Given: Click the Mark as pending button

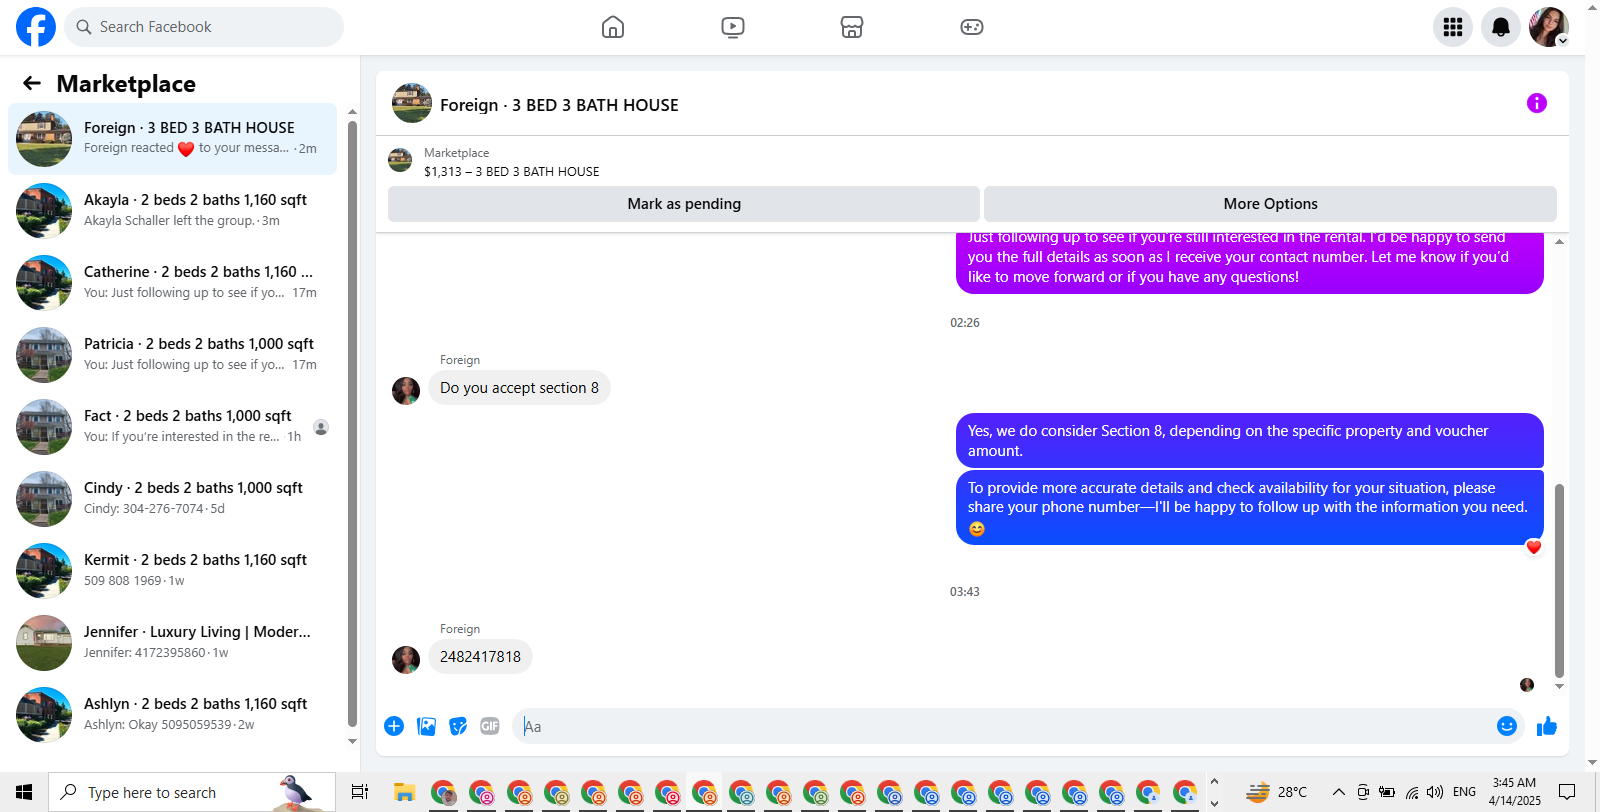Looking at the screenshot, I should tap(684, 204).
